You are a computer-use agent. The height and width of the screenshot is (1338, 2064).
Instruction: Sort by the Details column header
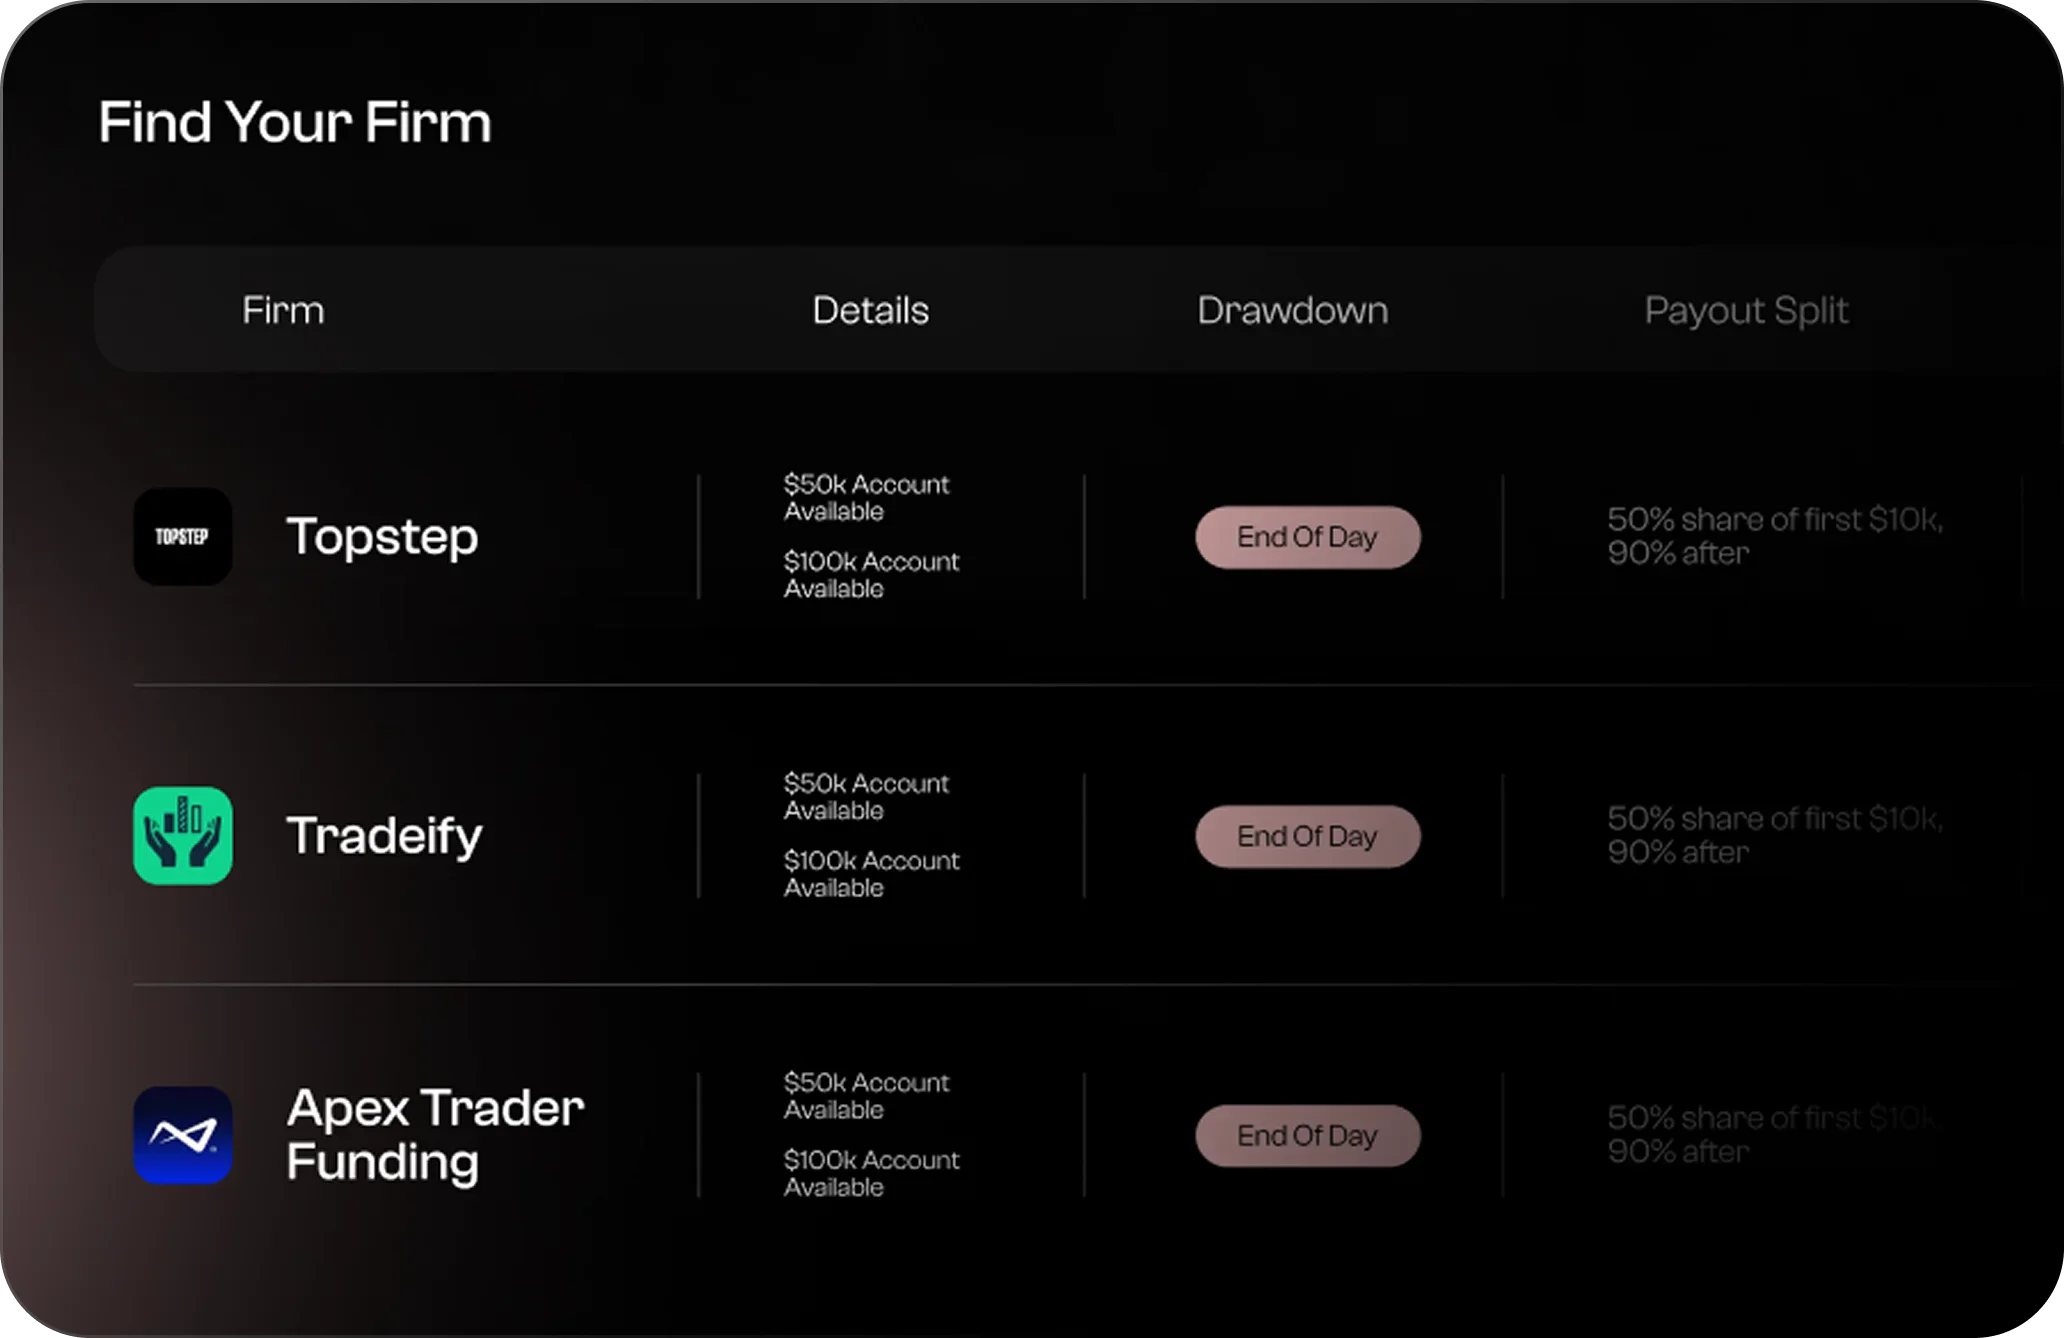click(x=869, y=311)
